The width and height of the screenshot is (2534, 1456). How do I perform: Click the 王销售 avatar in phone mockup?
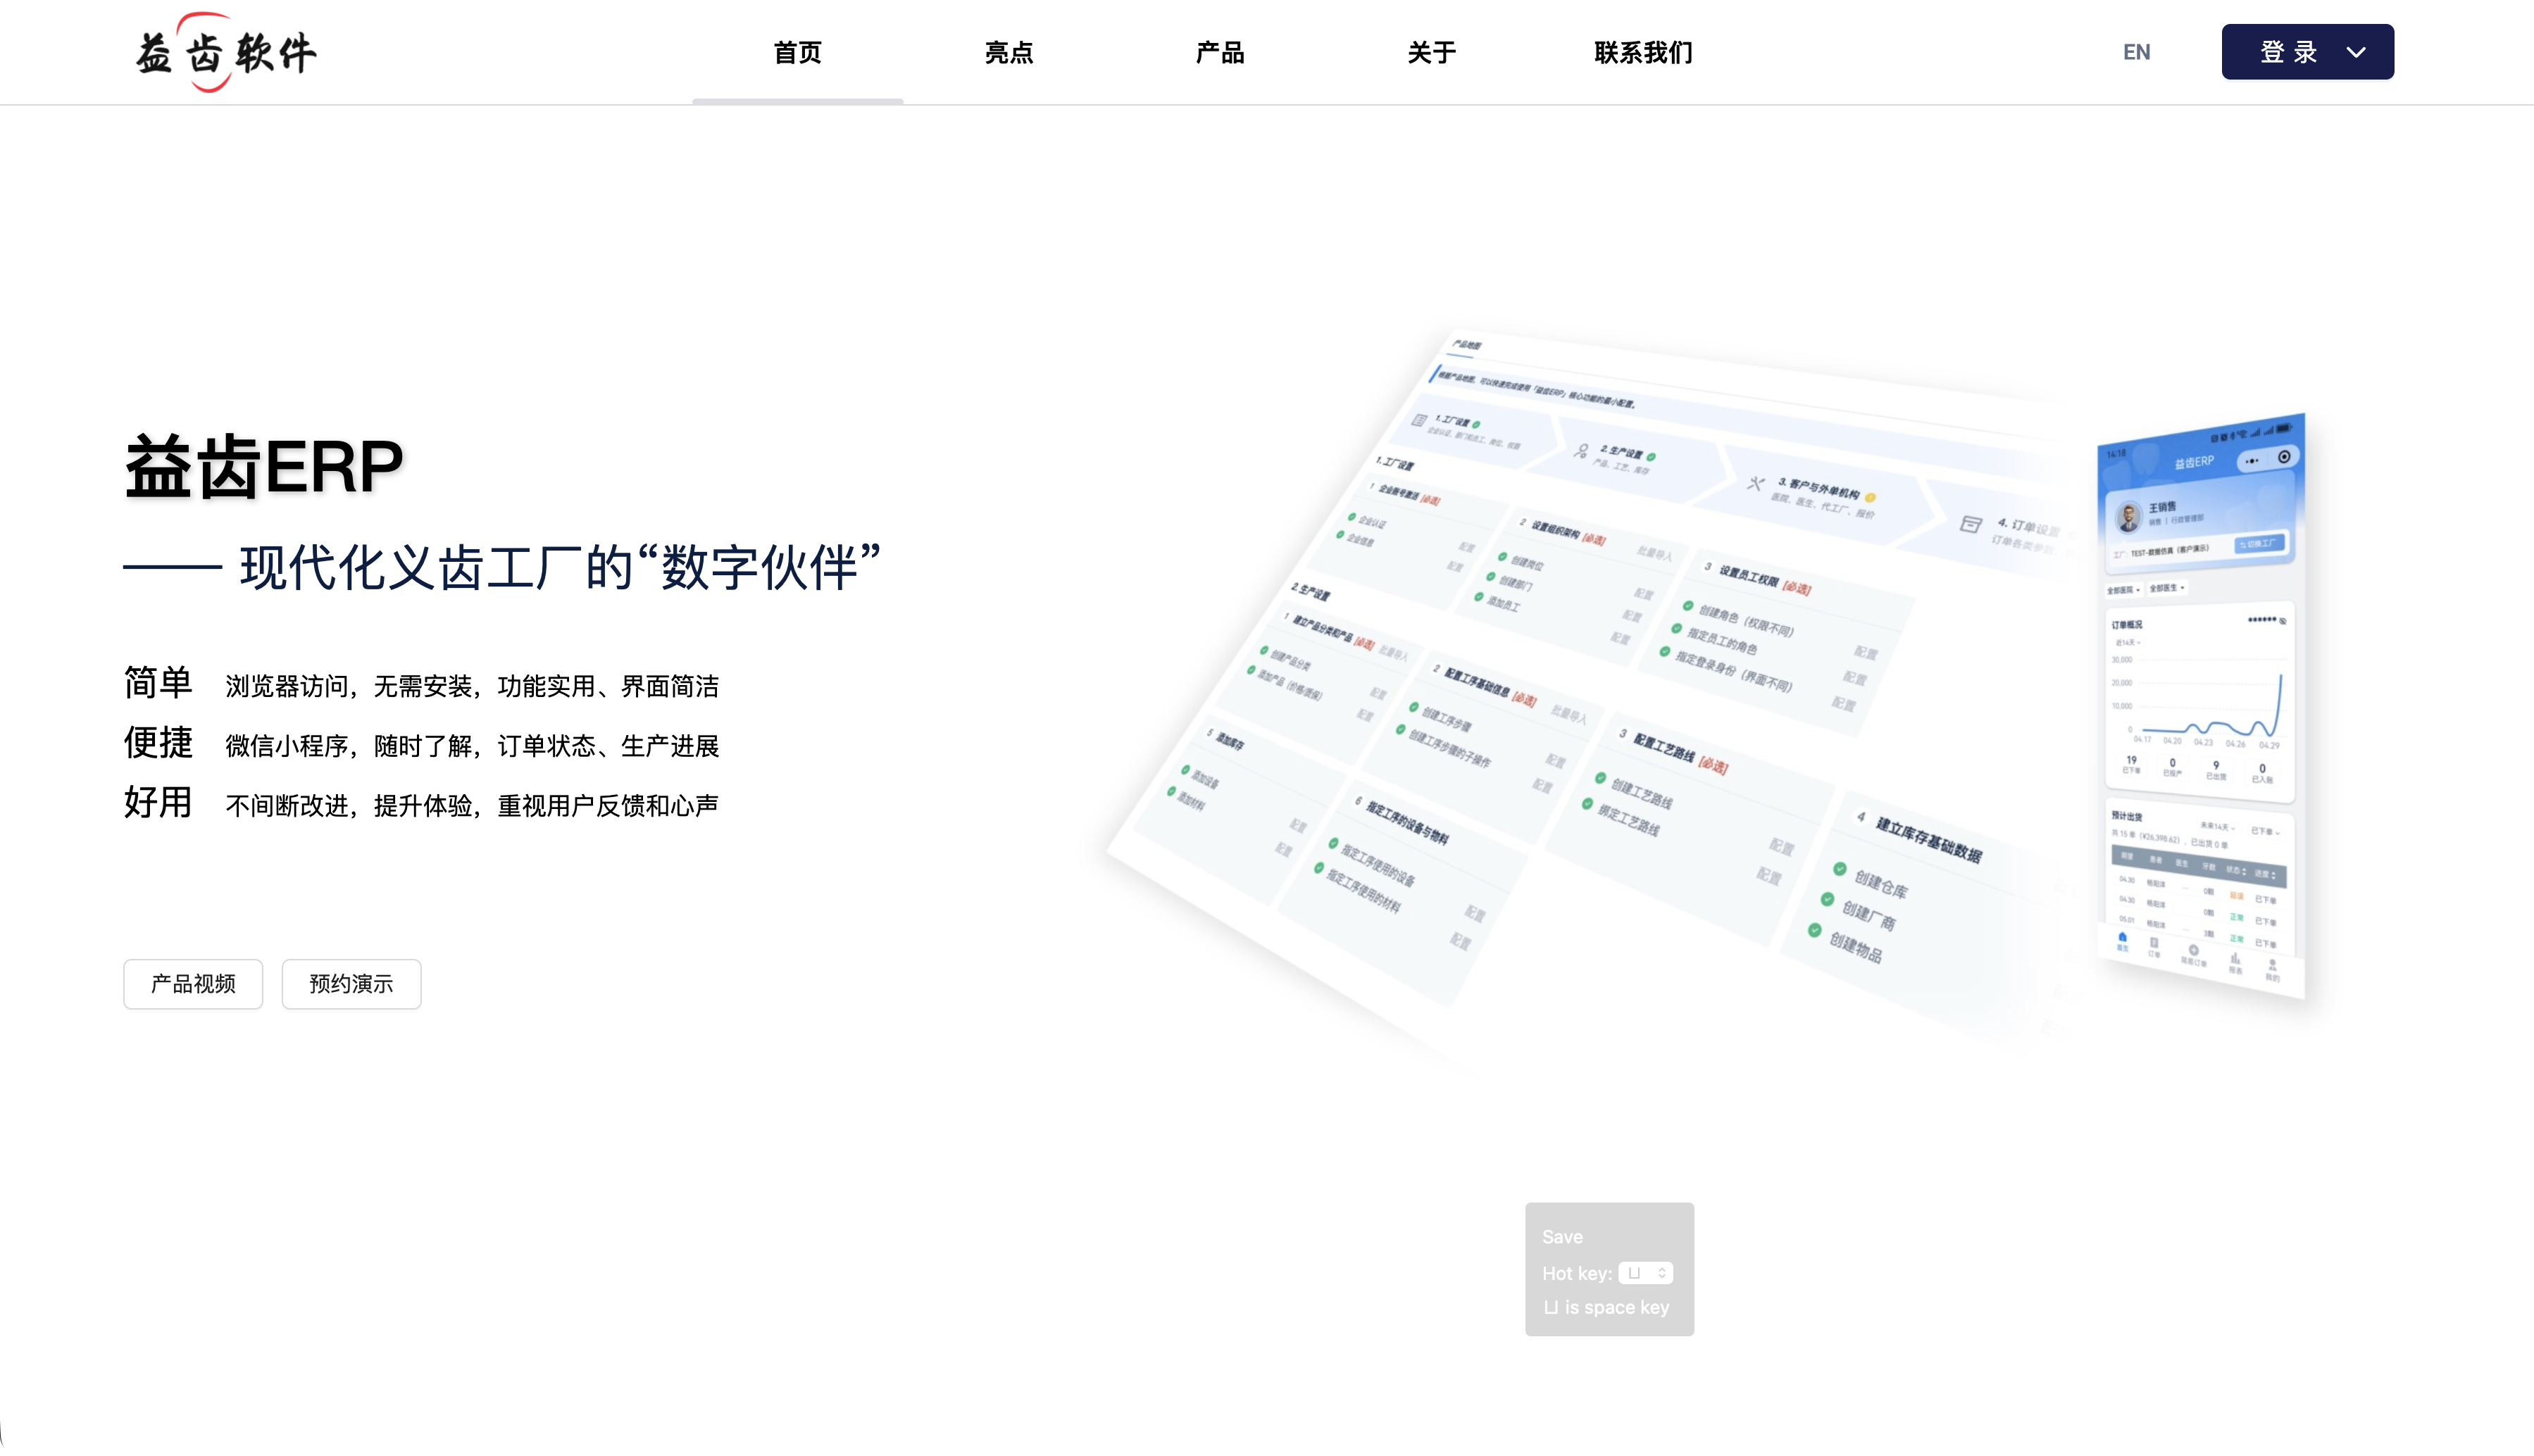click(2128, 517)
